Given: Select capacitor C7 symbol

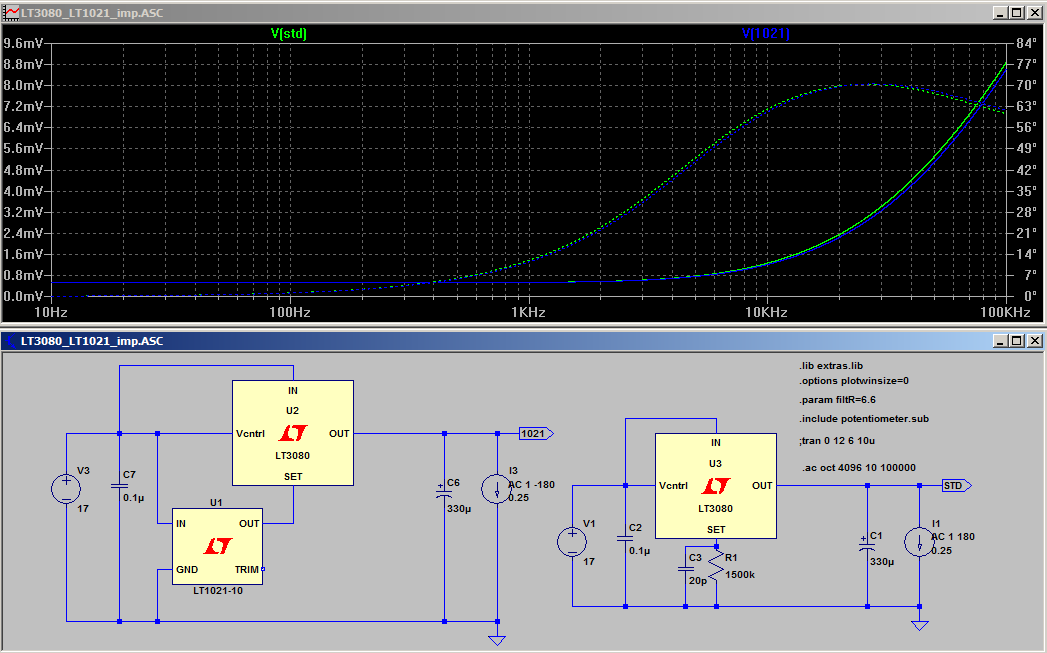Looking at the screenshot, I should [x=120, y=485].
